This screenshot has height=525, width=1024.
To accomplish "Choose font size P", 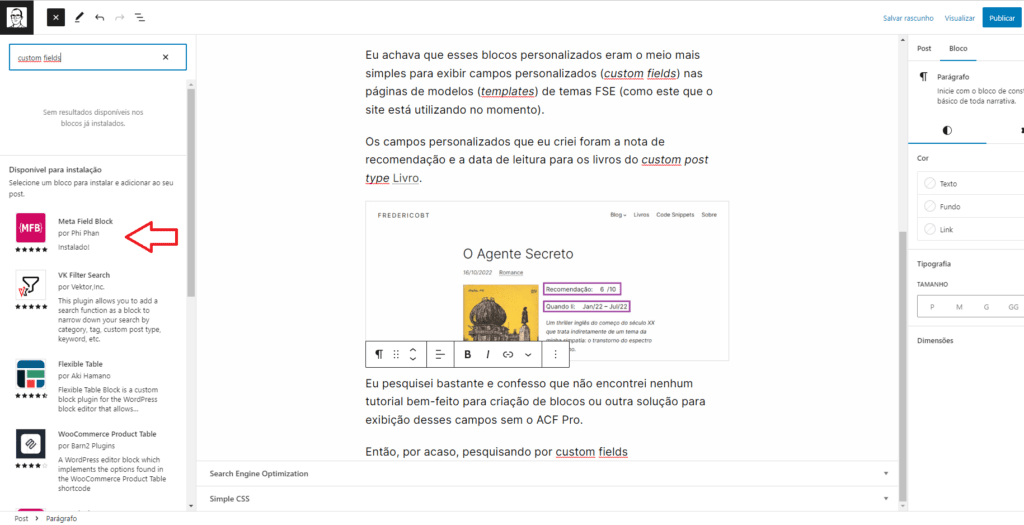I will (x=932, y=306).
